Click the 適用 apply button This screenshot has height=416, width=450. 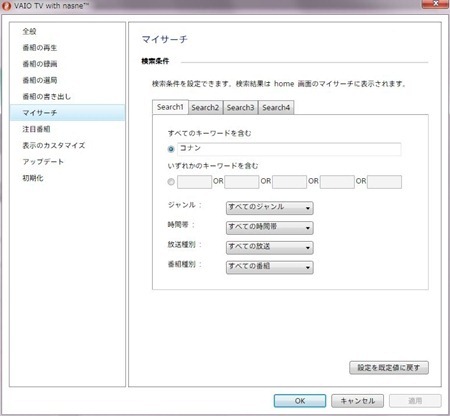point(415,401)
